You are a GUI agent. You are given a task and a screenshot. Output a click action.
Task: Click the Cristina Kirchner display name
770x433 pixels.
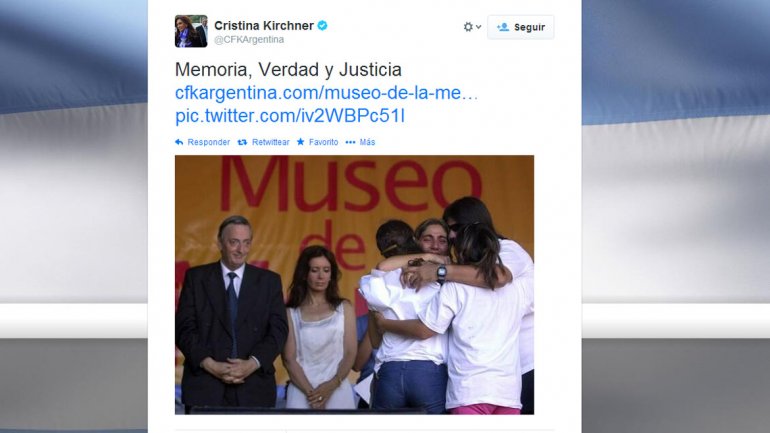tap(264, 26)
